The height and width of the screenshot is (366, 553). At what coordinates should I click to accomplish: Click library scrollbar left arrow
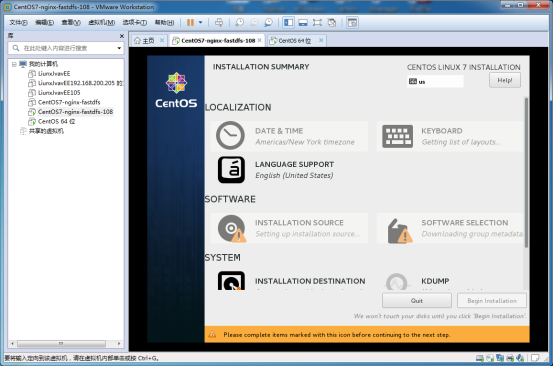tap(13, 343)
